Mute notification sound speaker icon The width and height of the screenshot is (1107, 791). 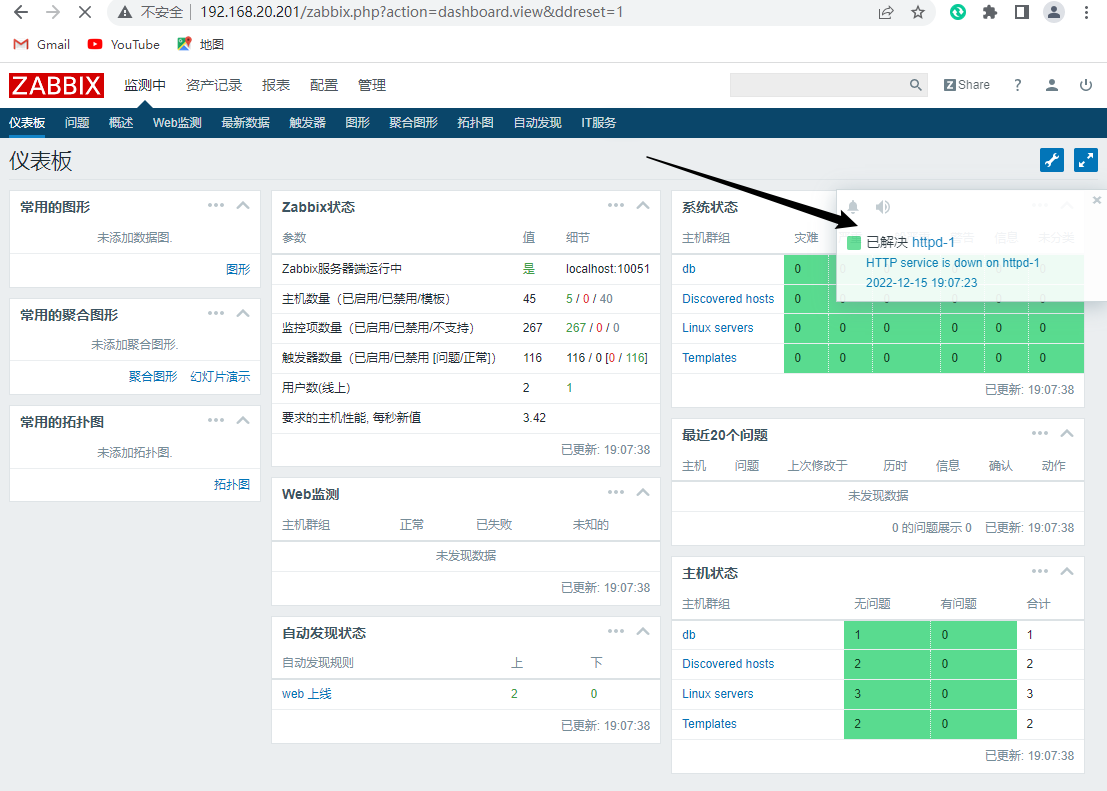(x=882, y=207)
